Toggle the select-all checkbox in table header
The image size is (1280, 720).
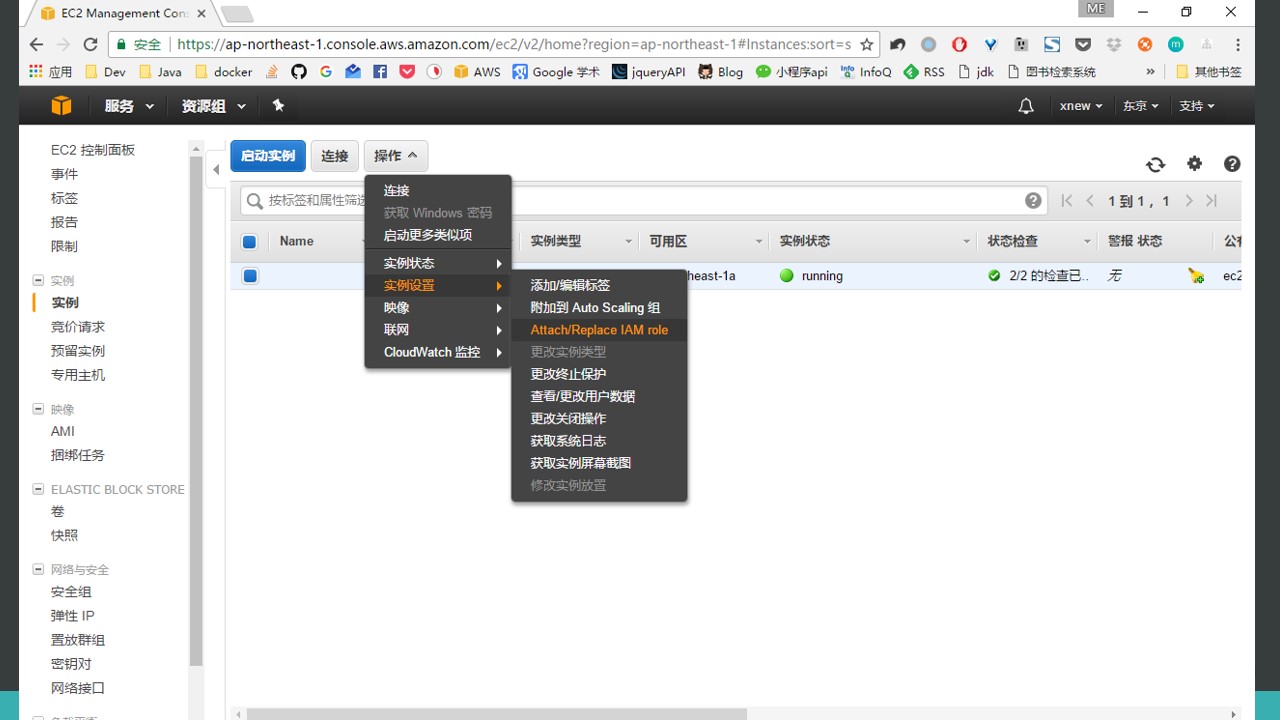pyautogui.click(x=250, y=241)
